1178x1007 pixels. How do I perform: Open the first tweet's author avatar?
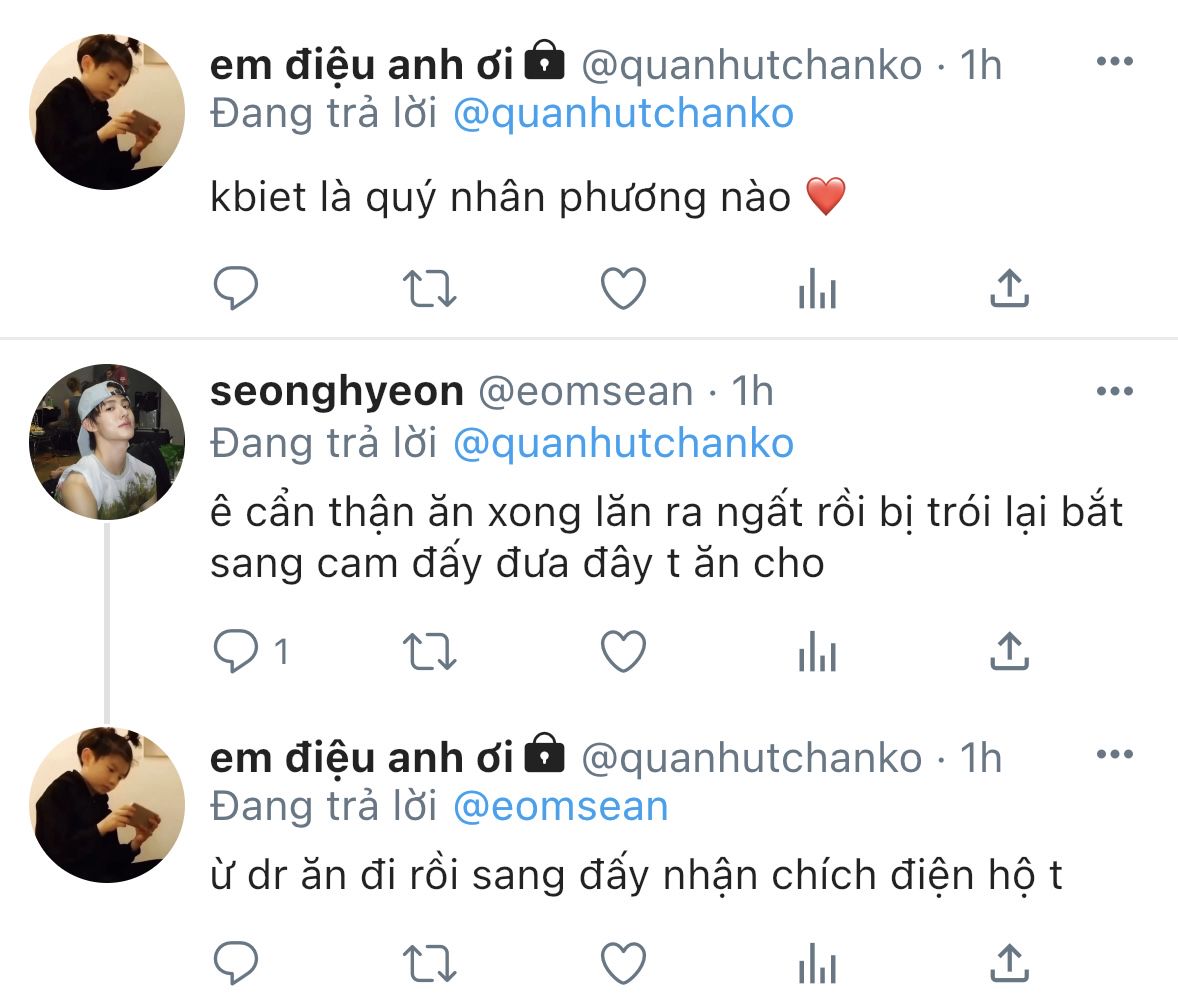click(x=107, y=111)
